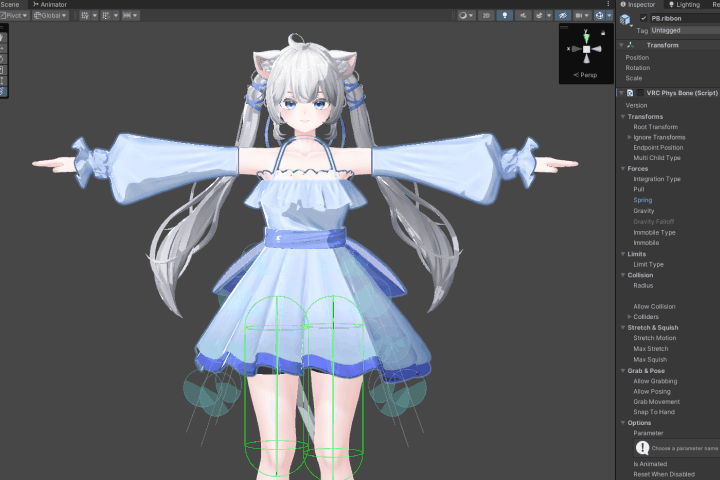Toggle the Gizmos icon

tap(599, 16)
